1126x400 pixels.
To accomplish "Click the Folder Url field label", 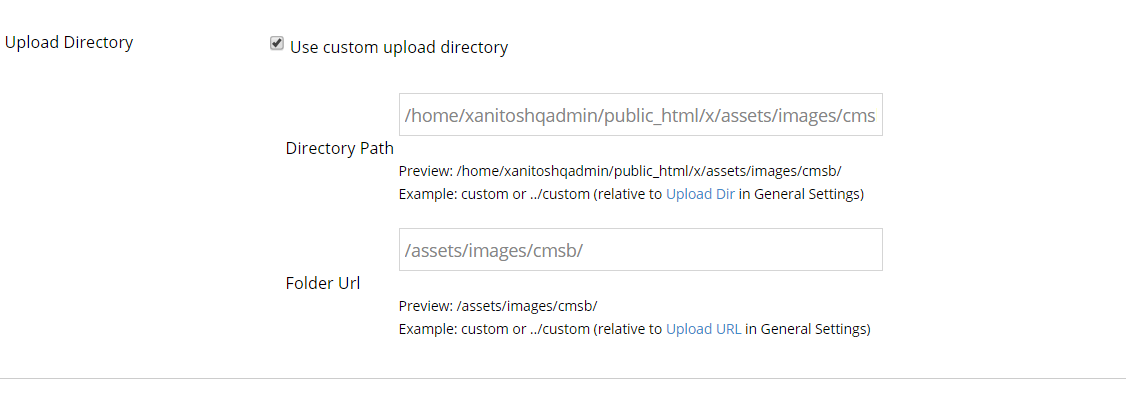I will pyautogui.click(x=323, y=283).
